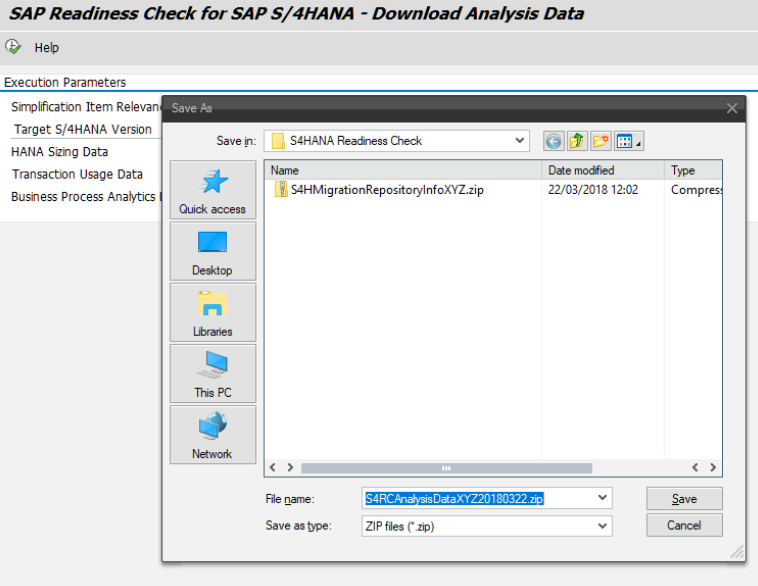Image resolution: width=758 pixels, height=586 pixels.
Task: Sort by Date modified column header
Action: 603,170
